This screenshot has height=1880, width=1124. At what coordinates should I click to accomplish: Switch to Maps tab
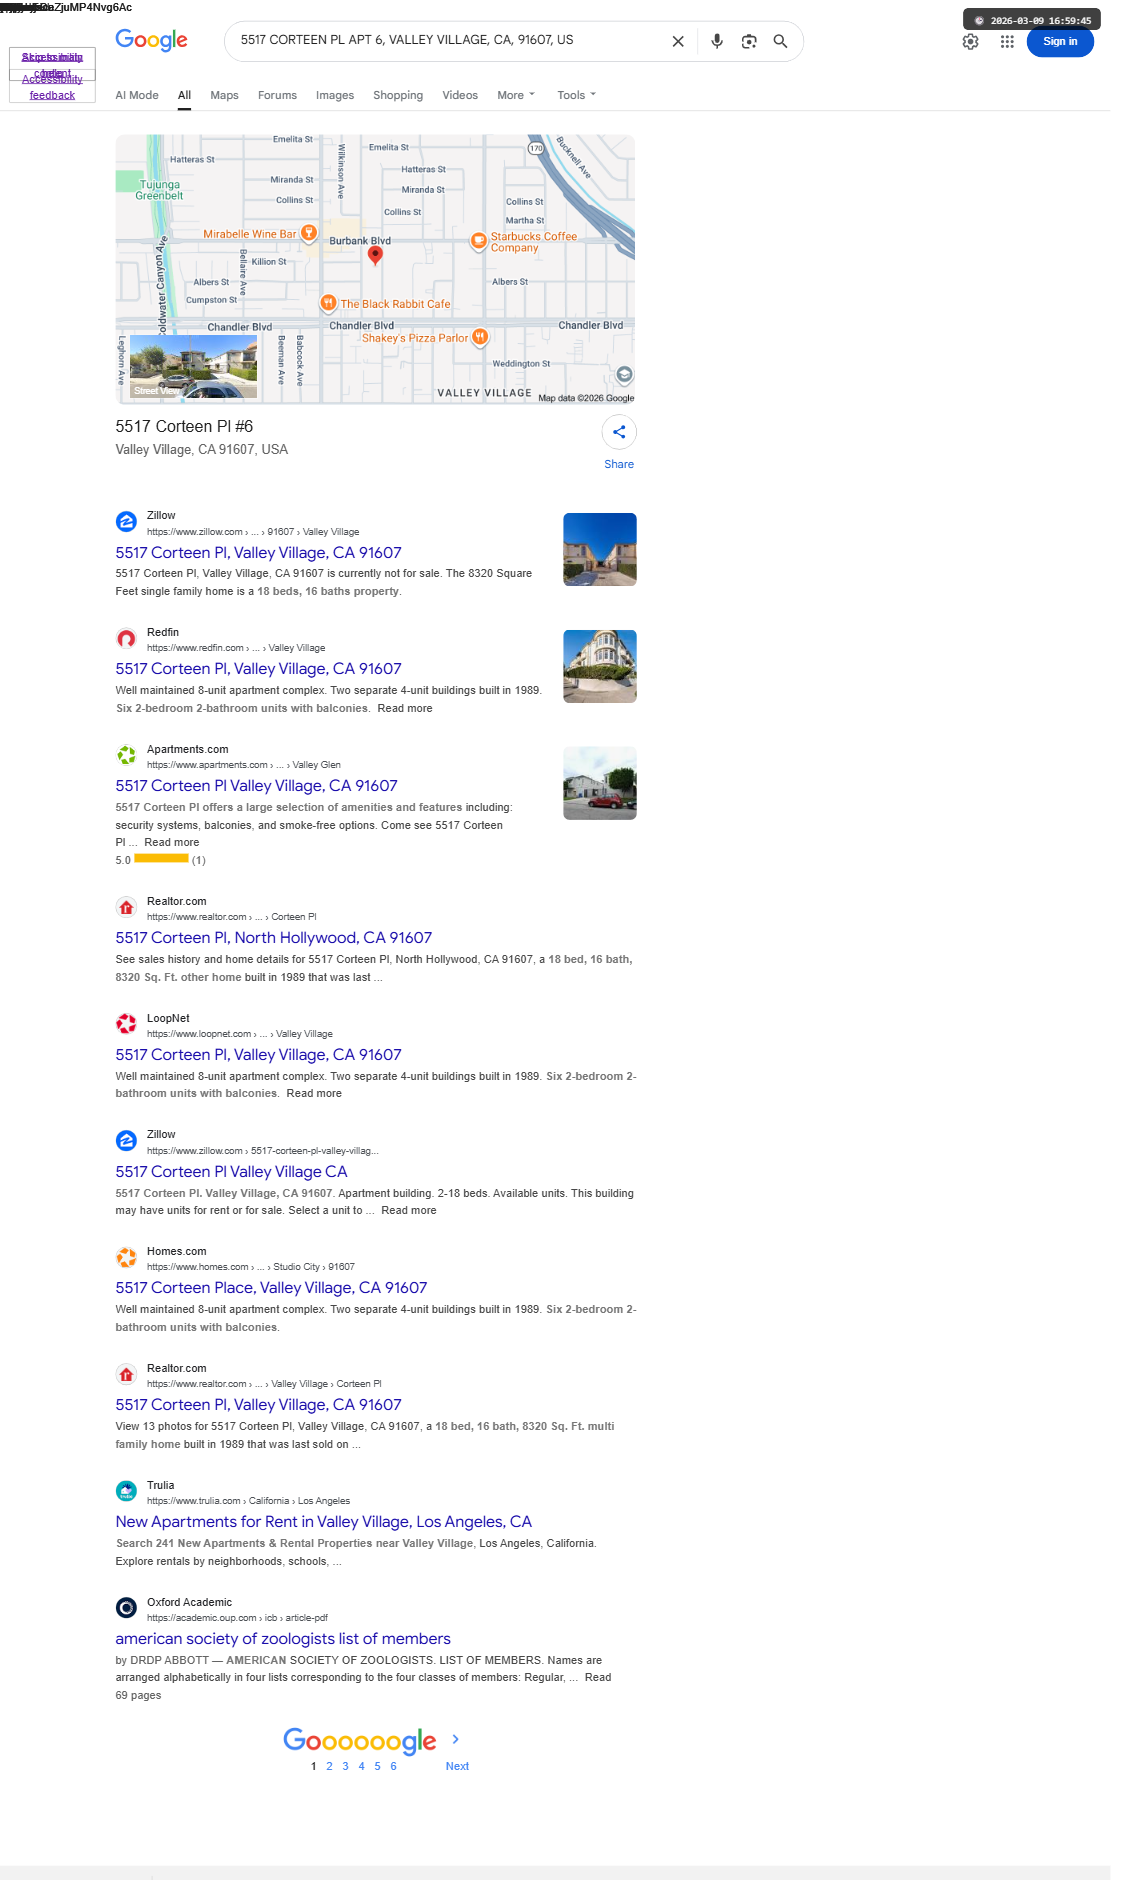tap(224, 95)
